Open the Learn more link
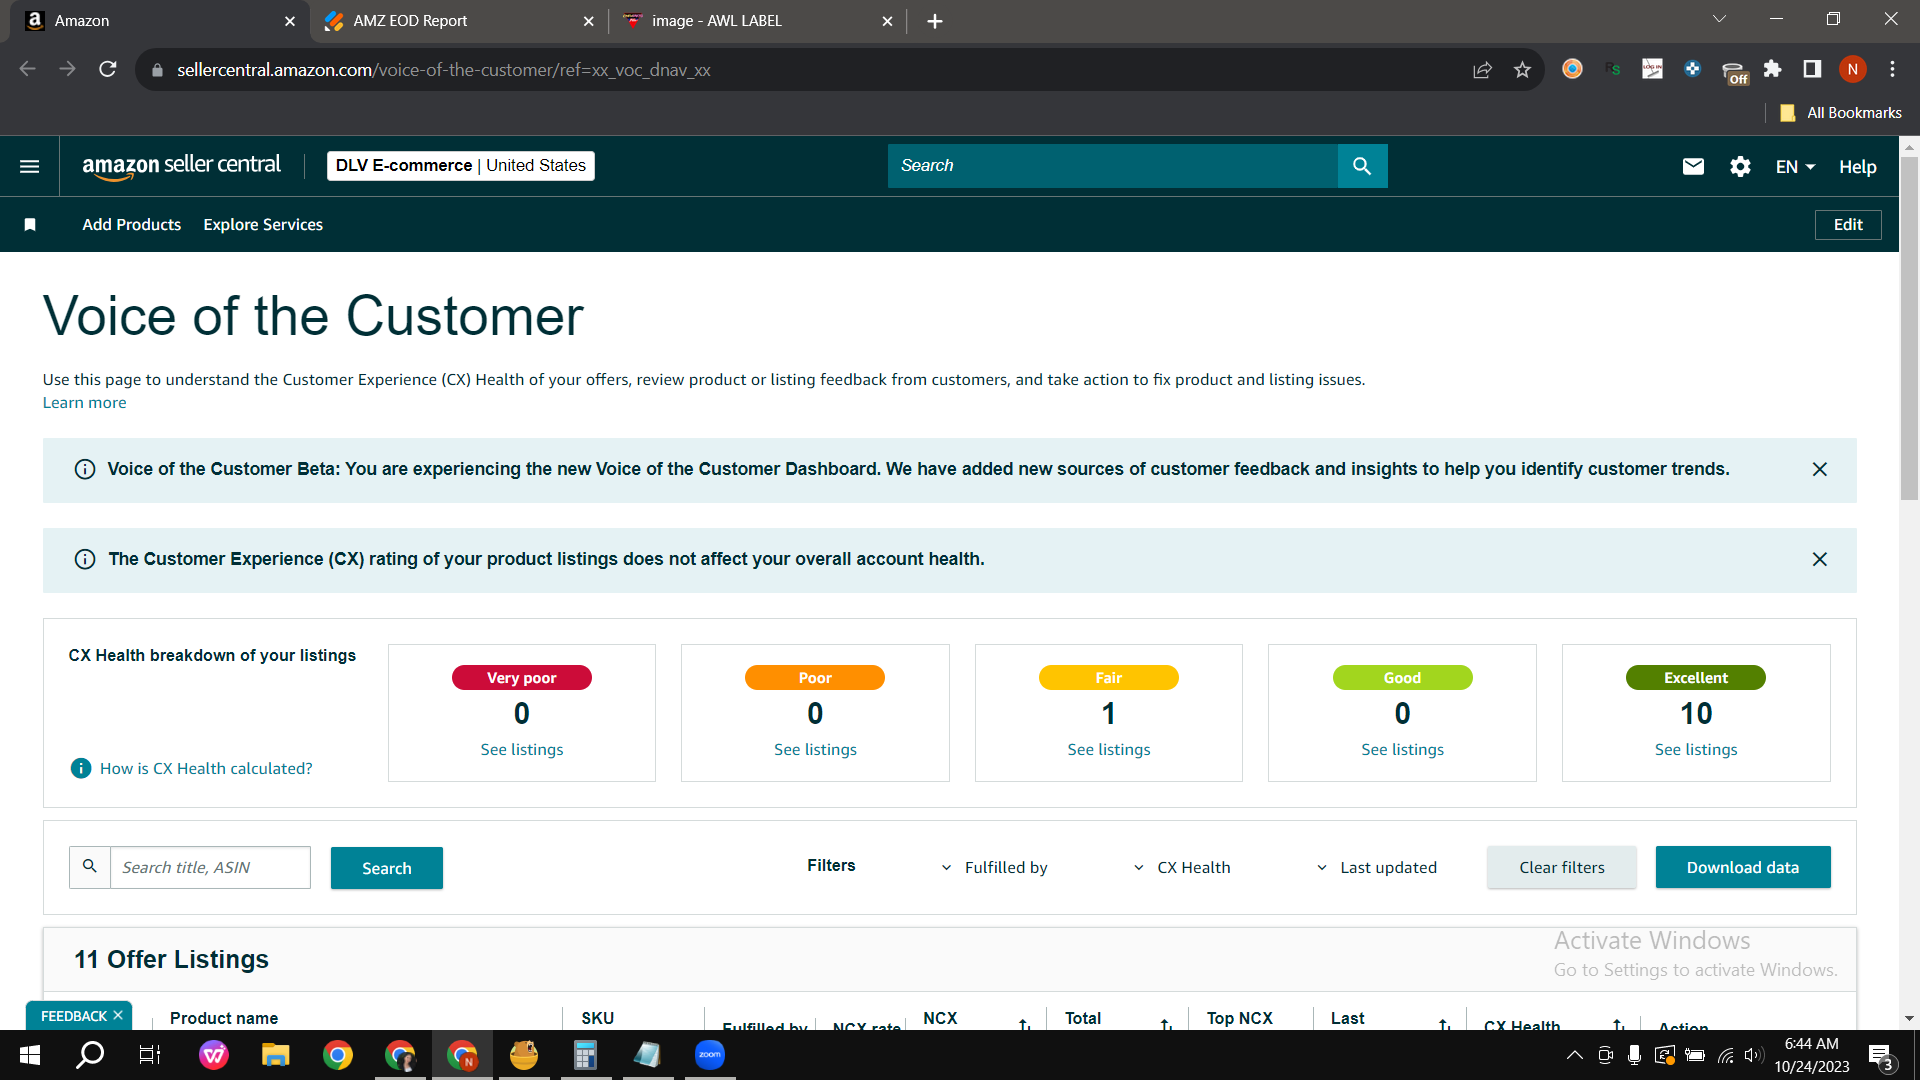The image size is (1920, 1080). pos(85,403)
